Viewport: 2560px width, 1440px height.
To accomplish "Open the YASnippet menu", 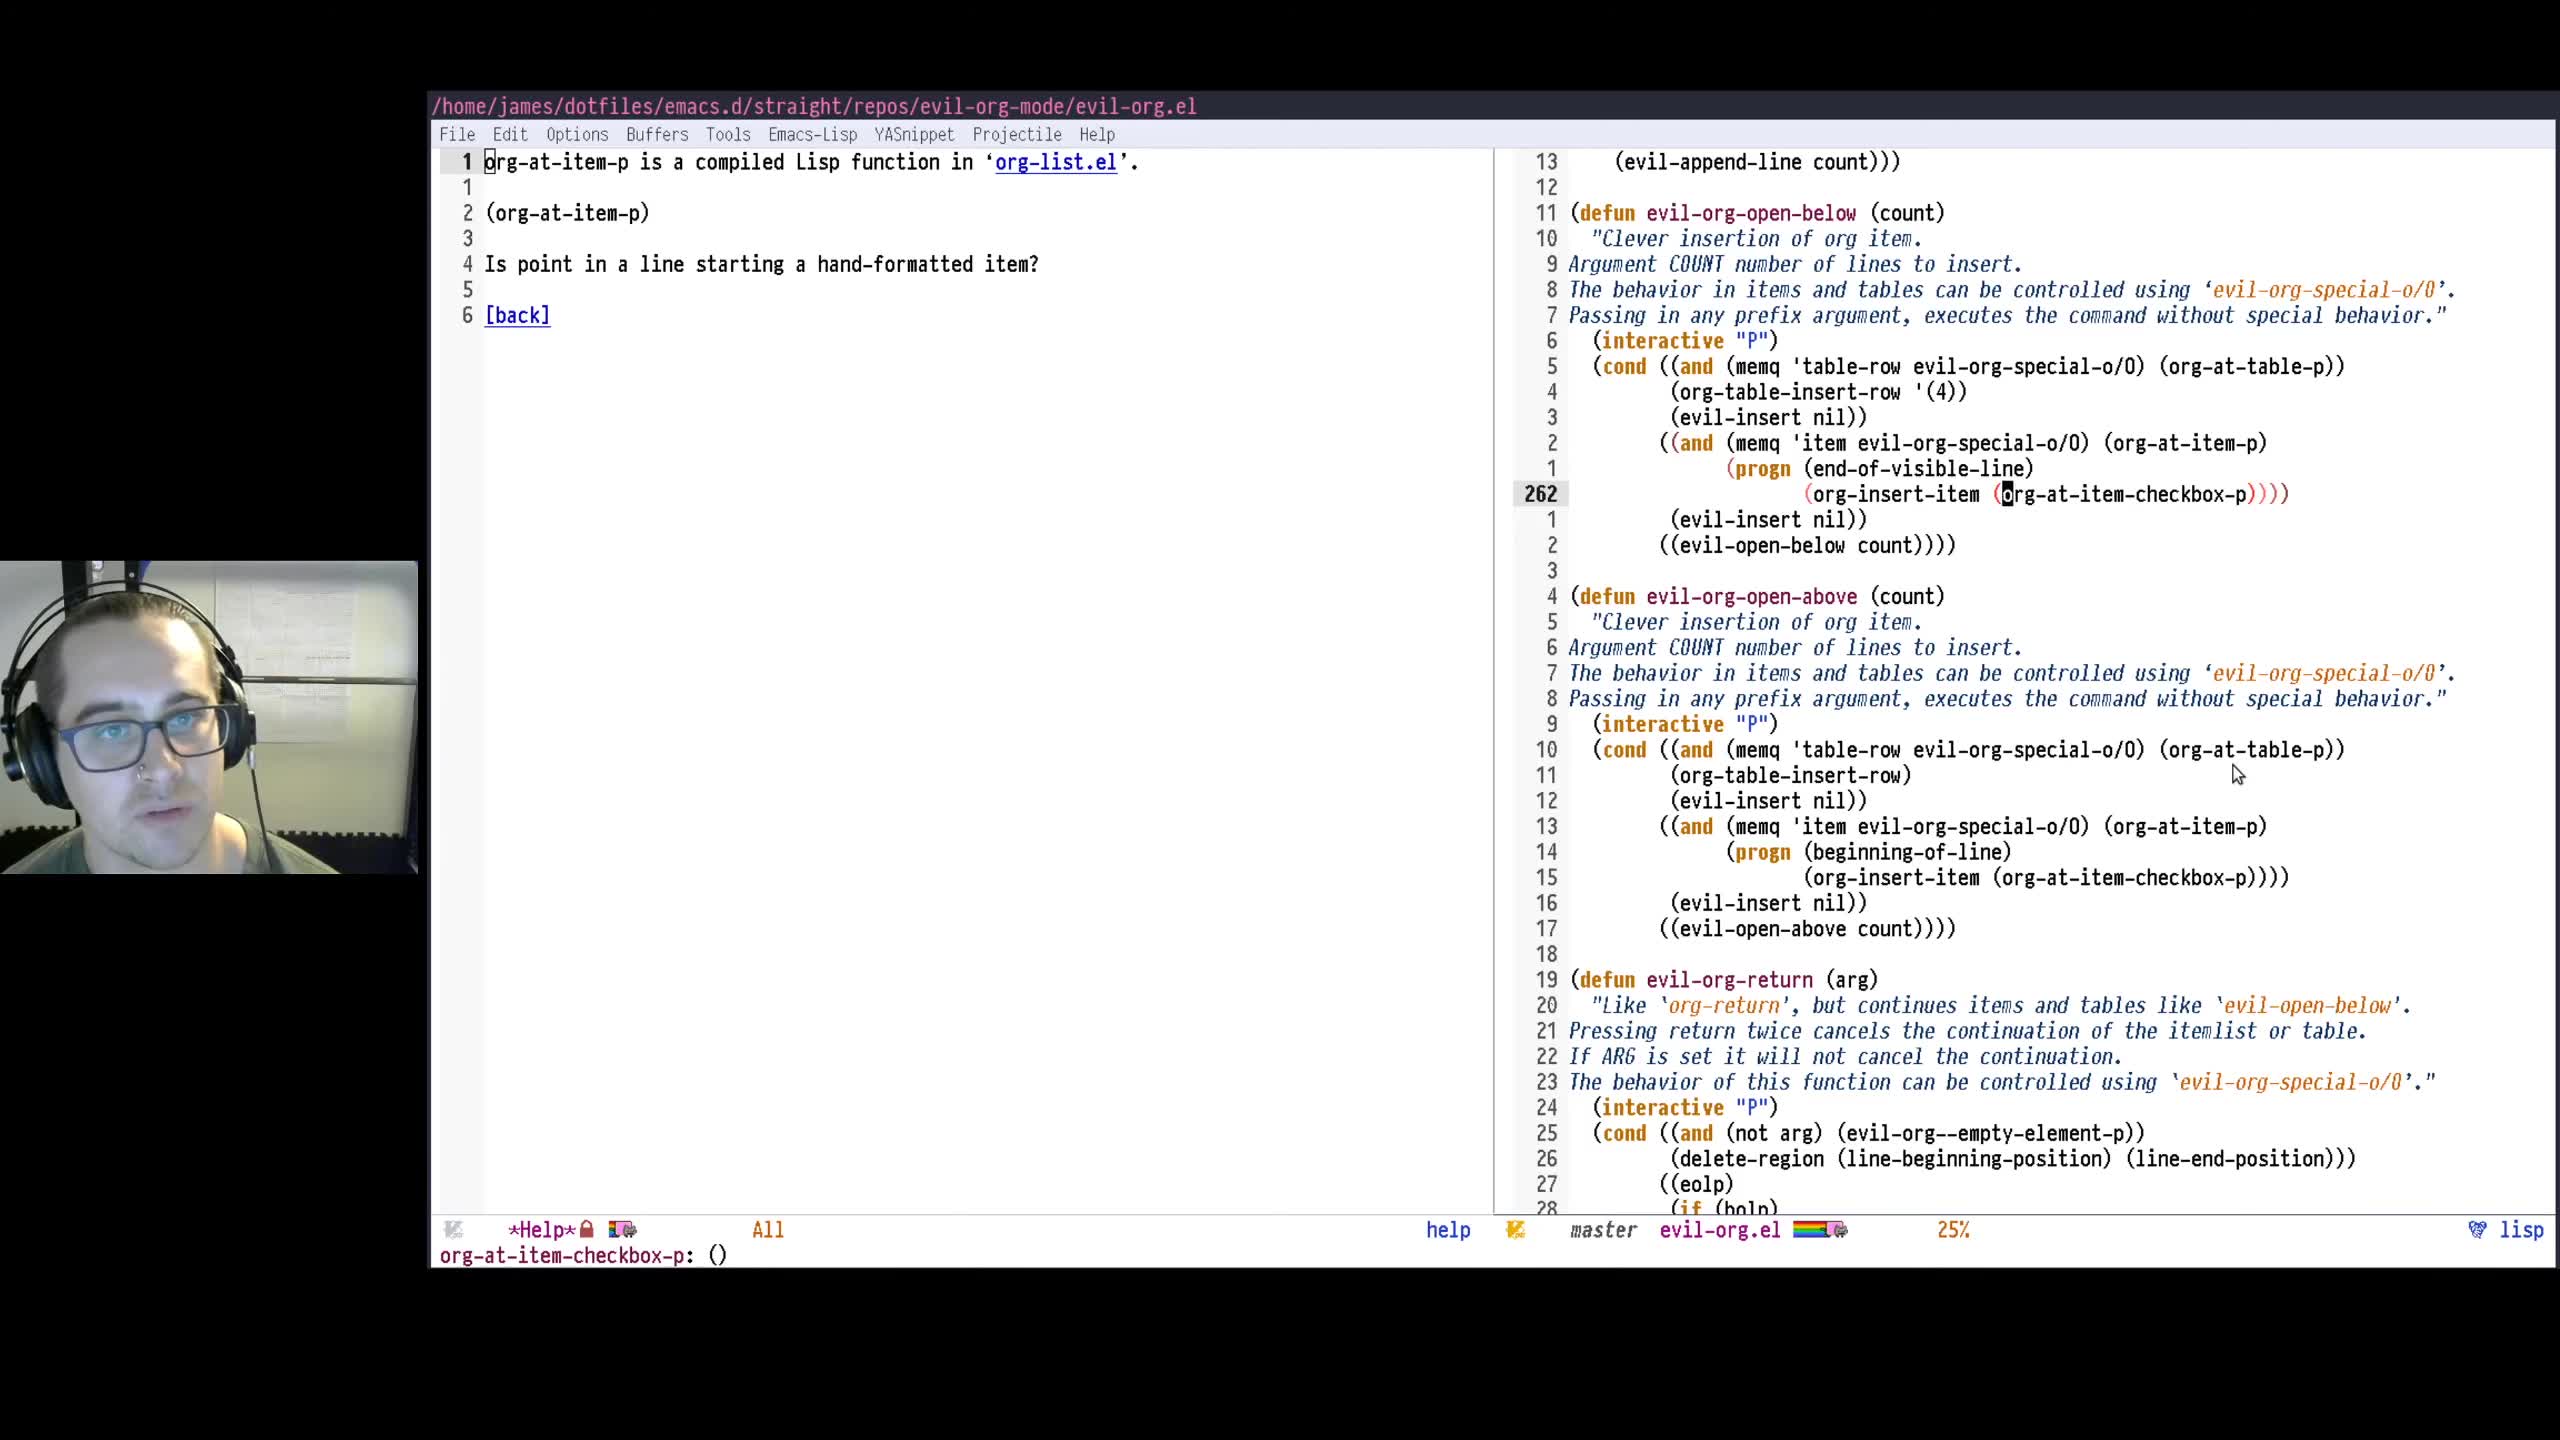I will pos(914,134).
